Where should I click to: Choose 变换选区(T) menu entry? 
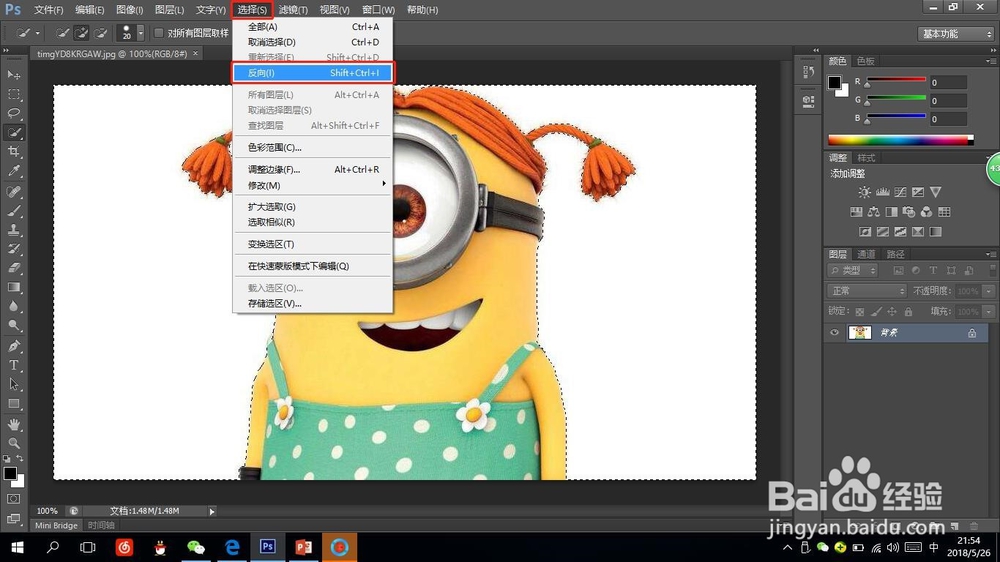(312, 244)
